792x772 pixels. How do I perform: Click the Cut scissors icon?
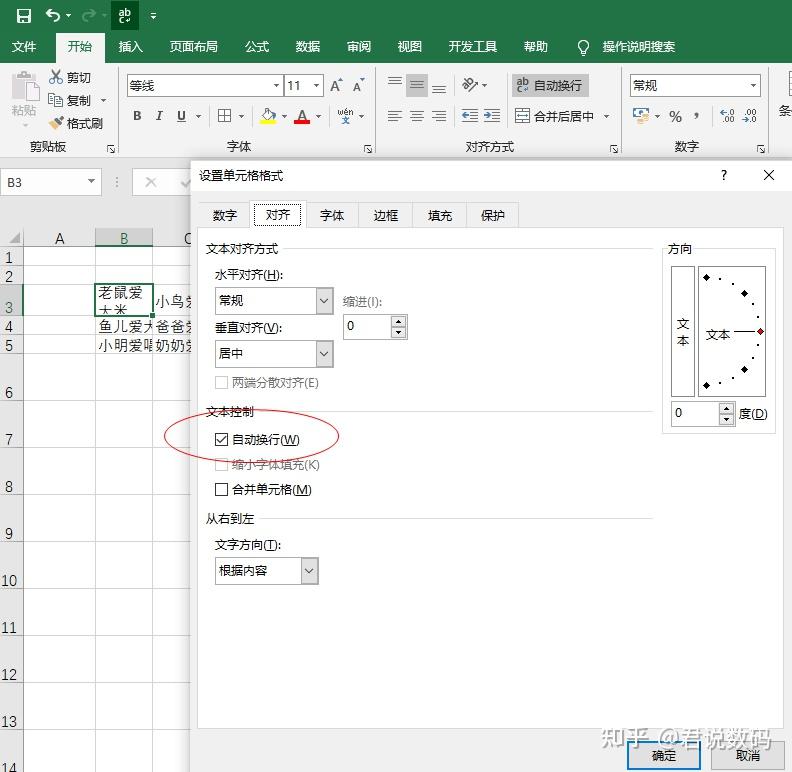pos(56,77)
